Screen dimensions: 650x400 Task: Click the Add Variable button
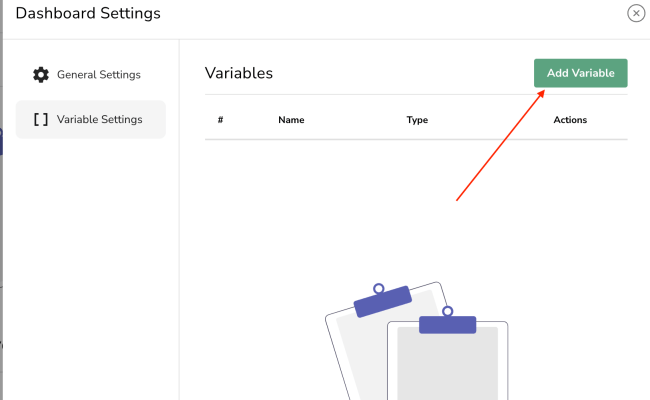coord(580,73)
